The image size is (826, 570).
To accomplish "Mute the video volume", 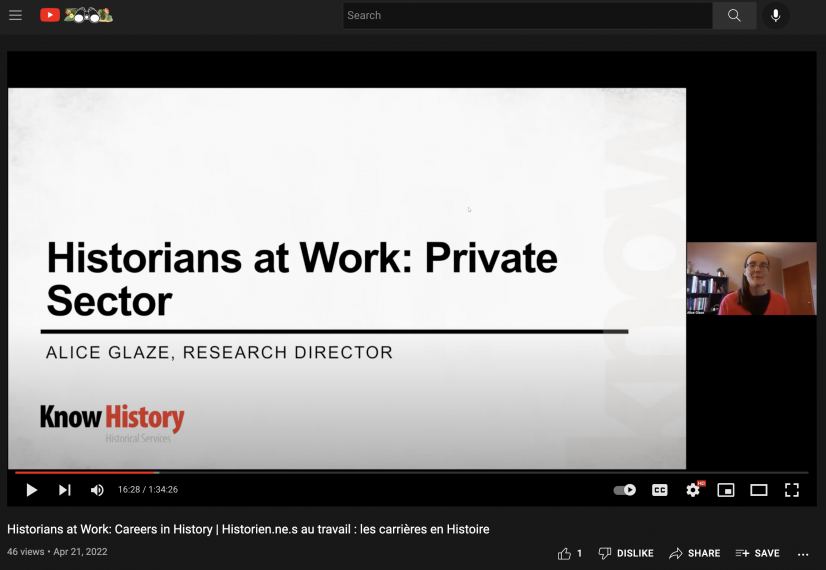I will pos(97,490).
